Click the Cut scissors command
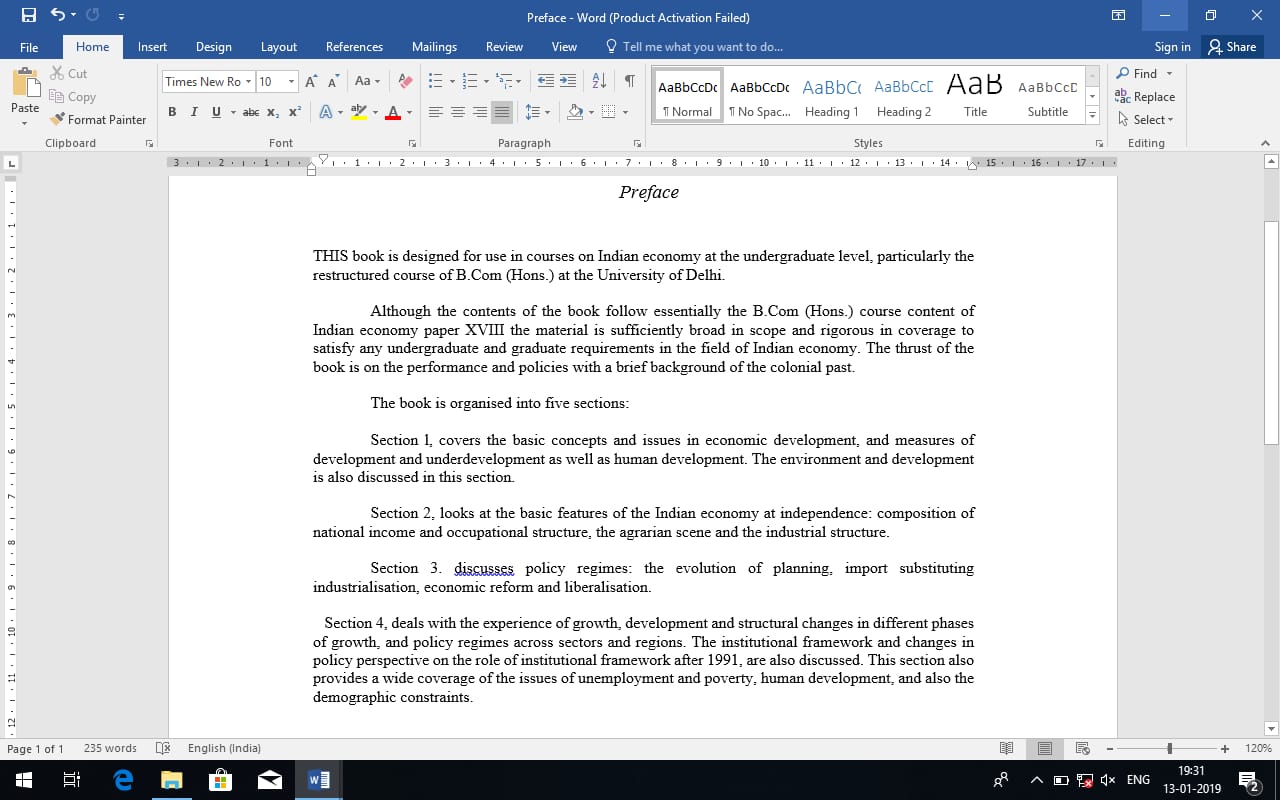This screenshot has height=800, width=1280. [x=69, y=73]
